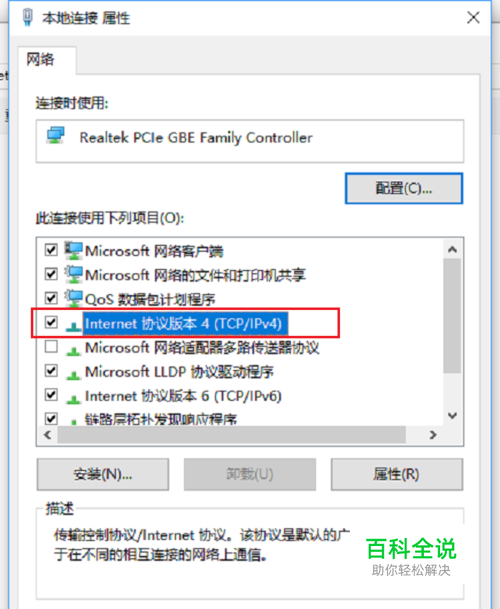This screenshot has height=609, width=500.
Task: Enable 网络适配器多路传送器协议 checkbox
Action: tap(51, 346)
